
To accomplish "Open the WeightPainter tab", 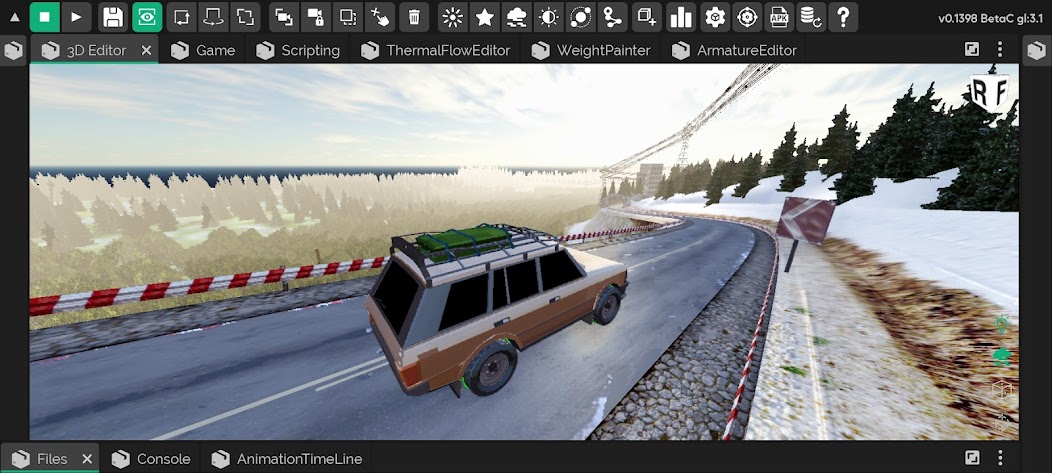I will (x=591, y=50).
